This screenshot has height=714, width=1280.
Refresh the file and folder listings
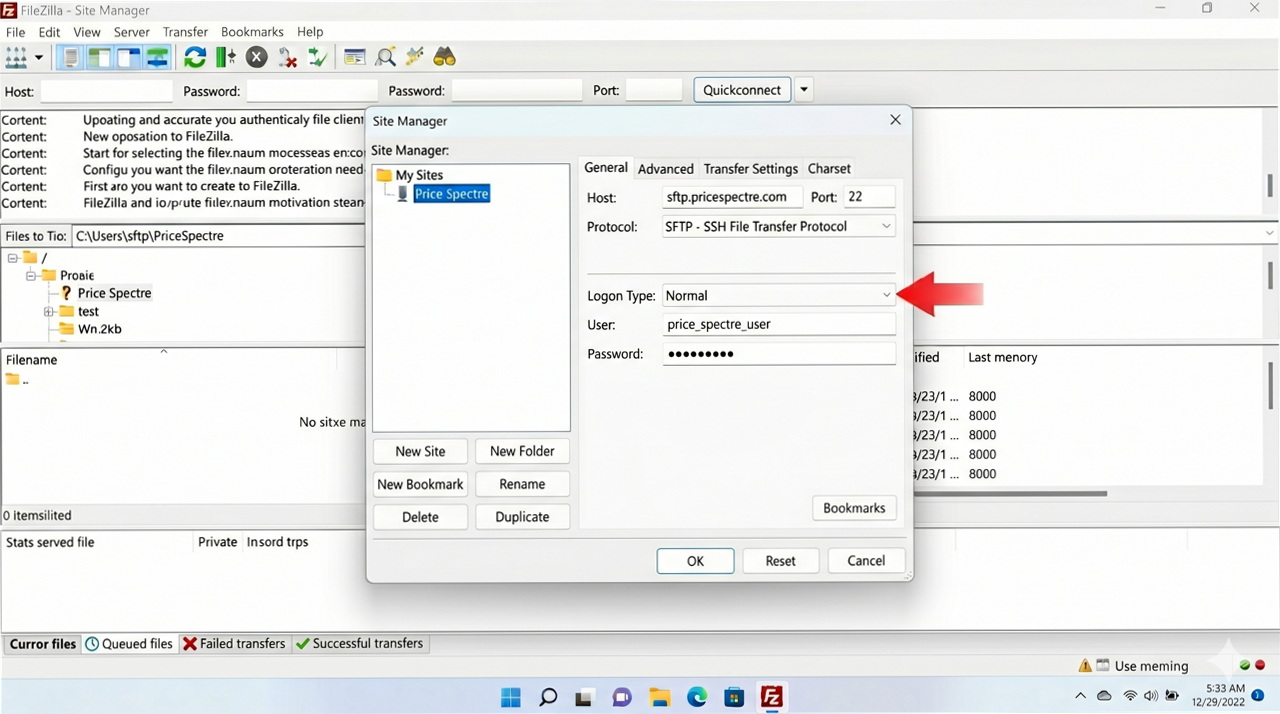point(195,57)
